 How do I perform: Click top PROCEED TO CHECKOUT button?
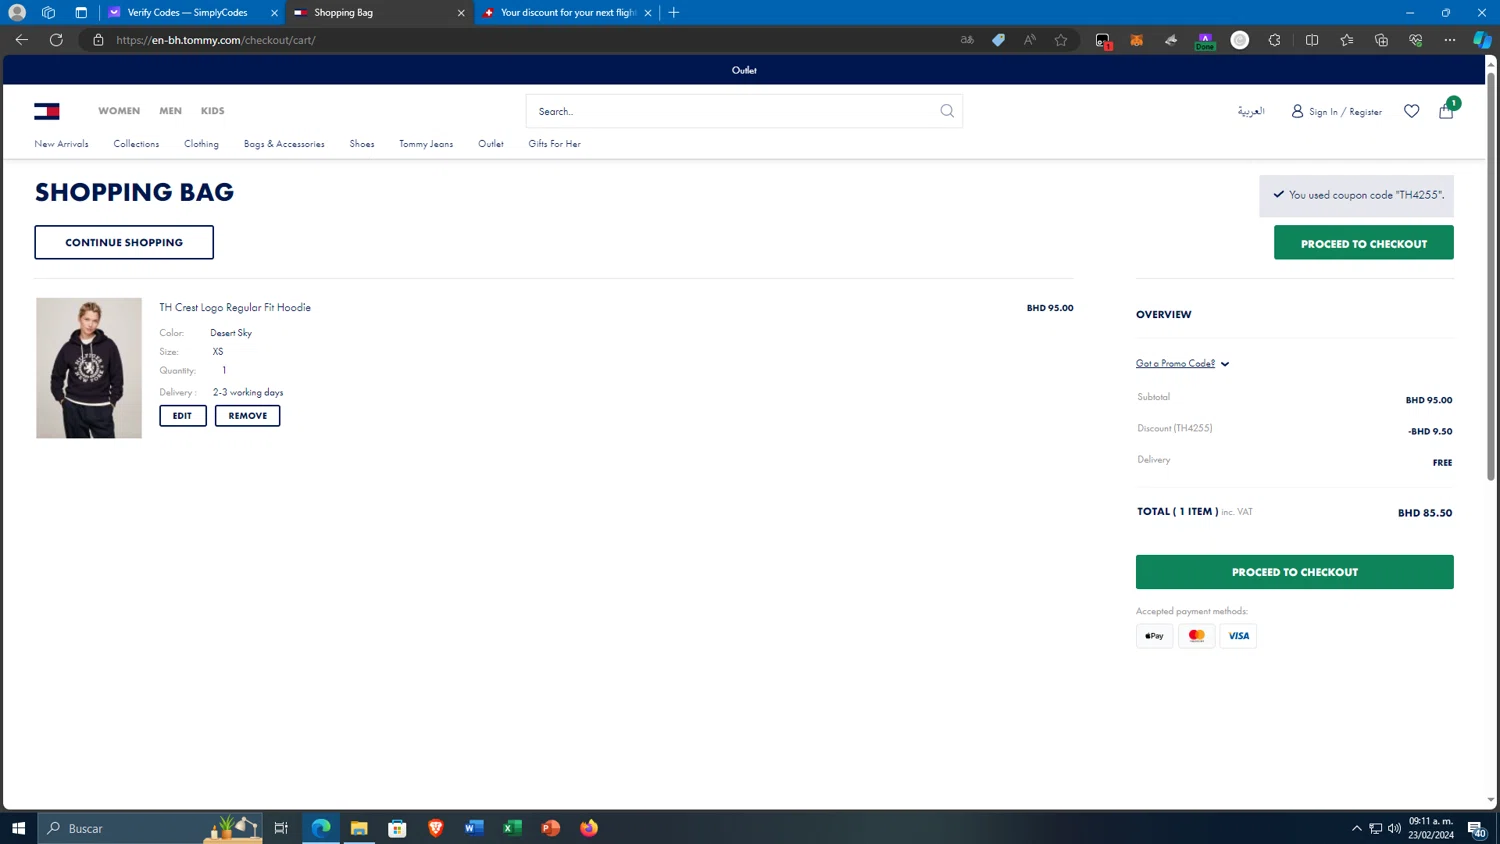[x=1363, y=243]
